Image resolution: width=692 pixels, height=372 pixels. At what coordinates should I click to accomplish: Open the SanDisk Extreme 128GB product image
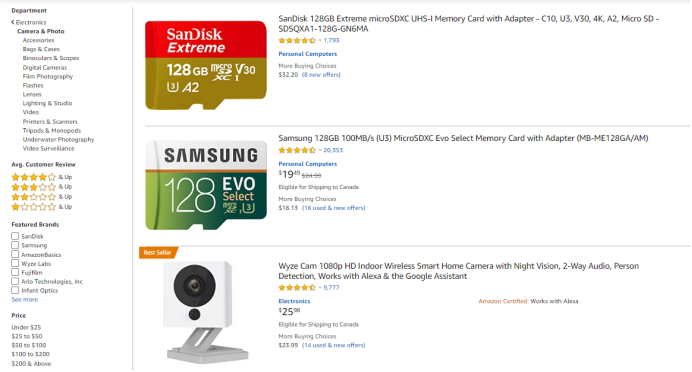click(x=206, y=65)
